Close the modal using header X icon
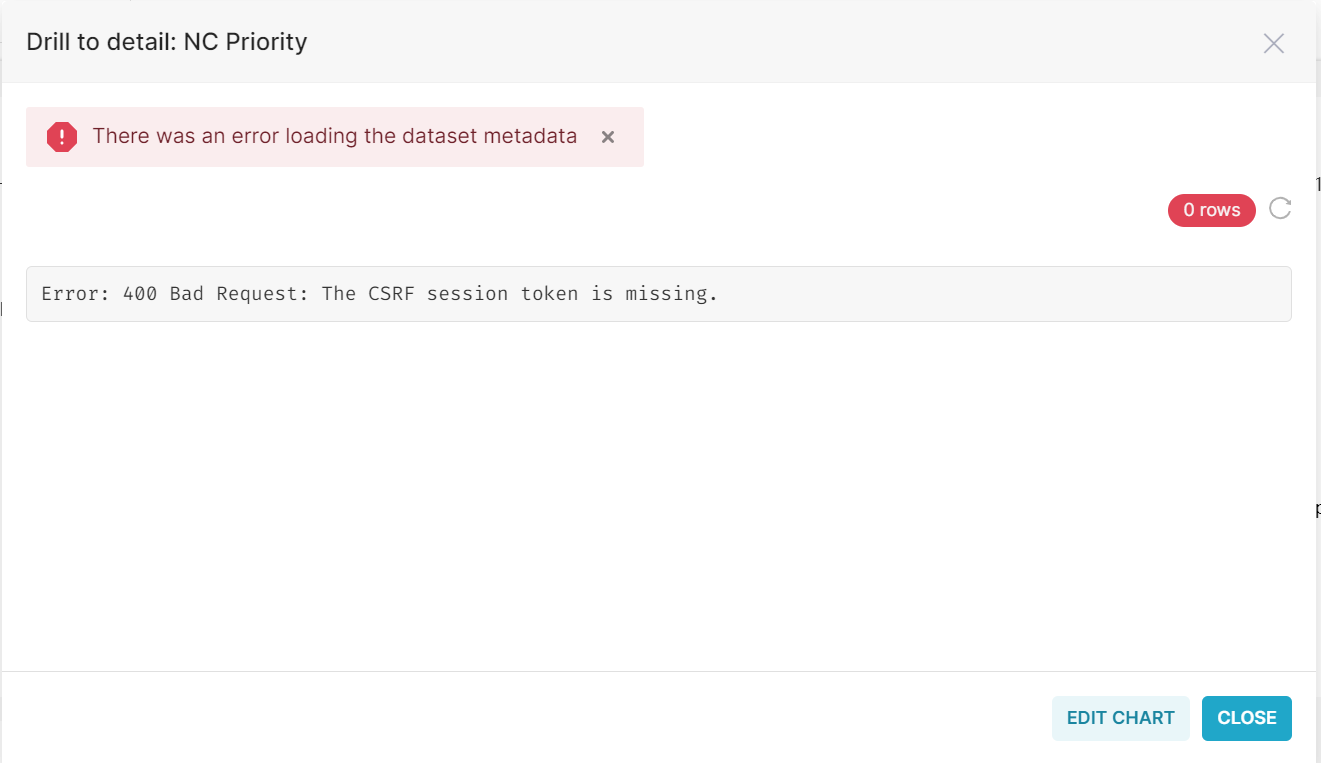 pos(1273,43)
